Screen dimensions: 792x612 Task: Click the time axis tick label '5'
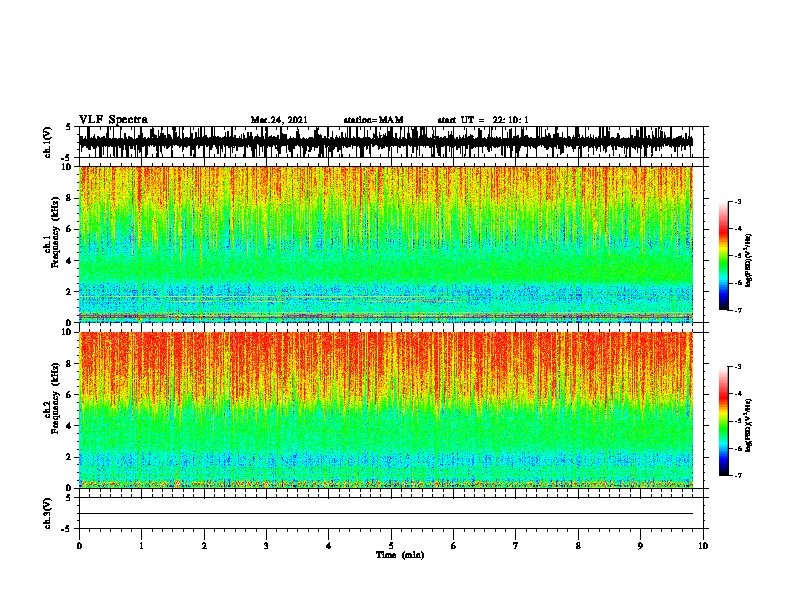(x=391, y=546)
